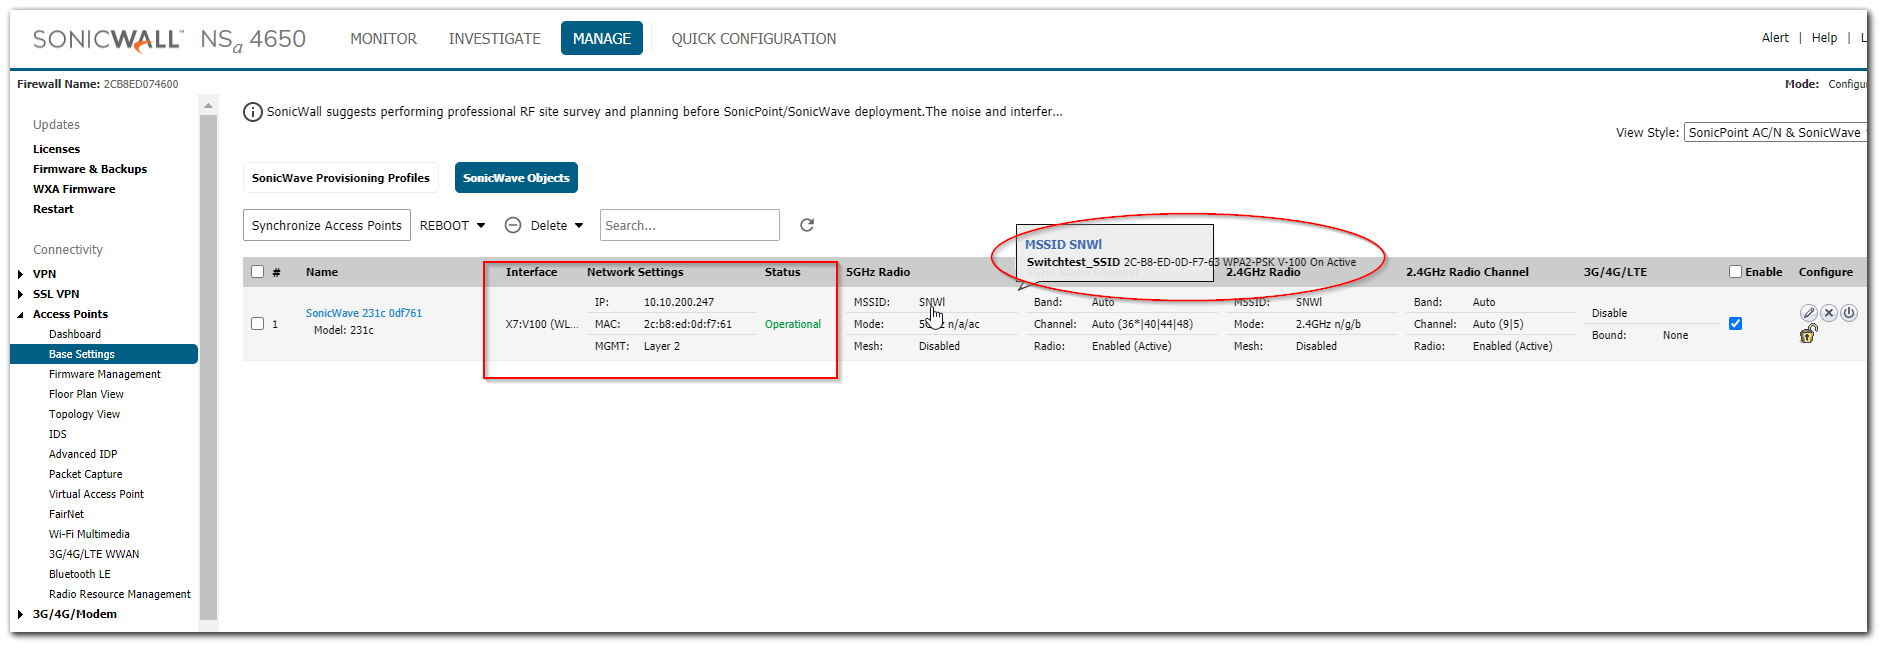Tick the select-all checkbox in table header

(x=257, y=272)
